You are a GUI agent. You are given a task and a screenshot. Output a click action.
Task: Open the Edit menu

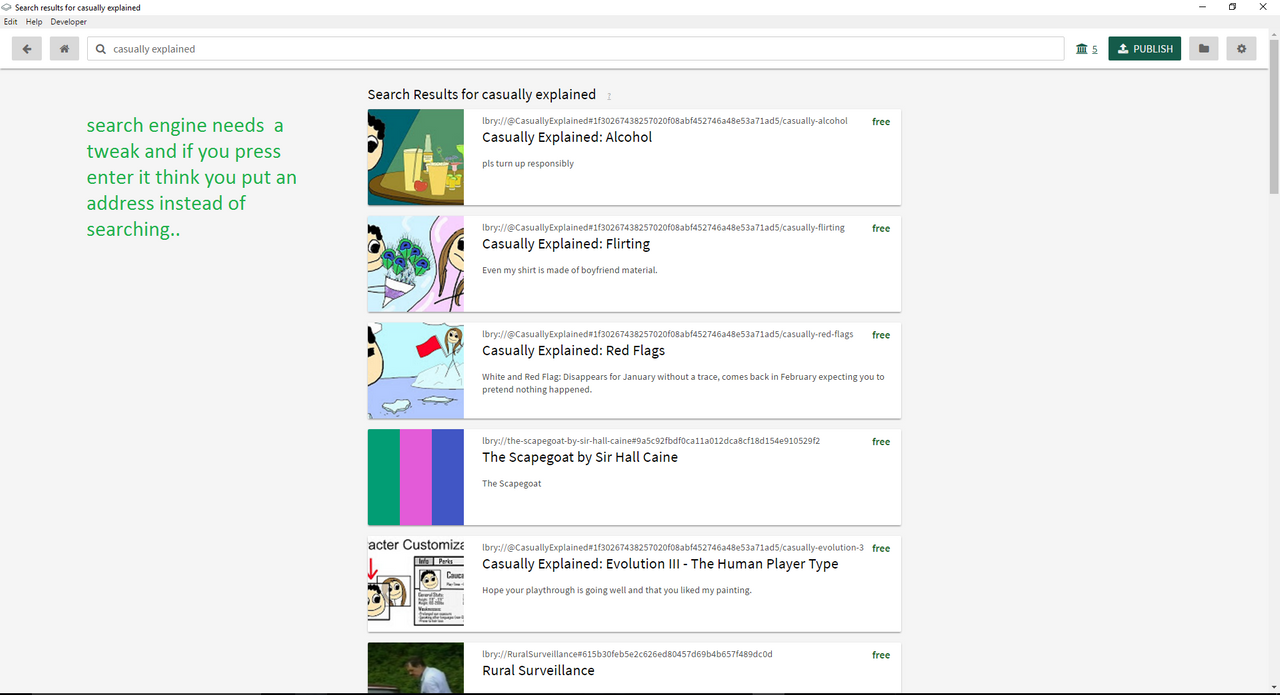tap(11, 22)
